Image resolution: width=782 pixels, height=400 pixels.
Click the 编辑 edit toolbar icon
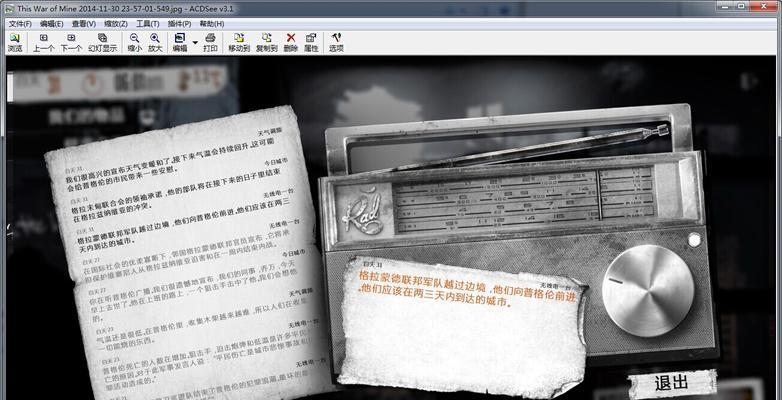point(180,43)
